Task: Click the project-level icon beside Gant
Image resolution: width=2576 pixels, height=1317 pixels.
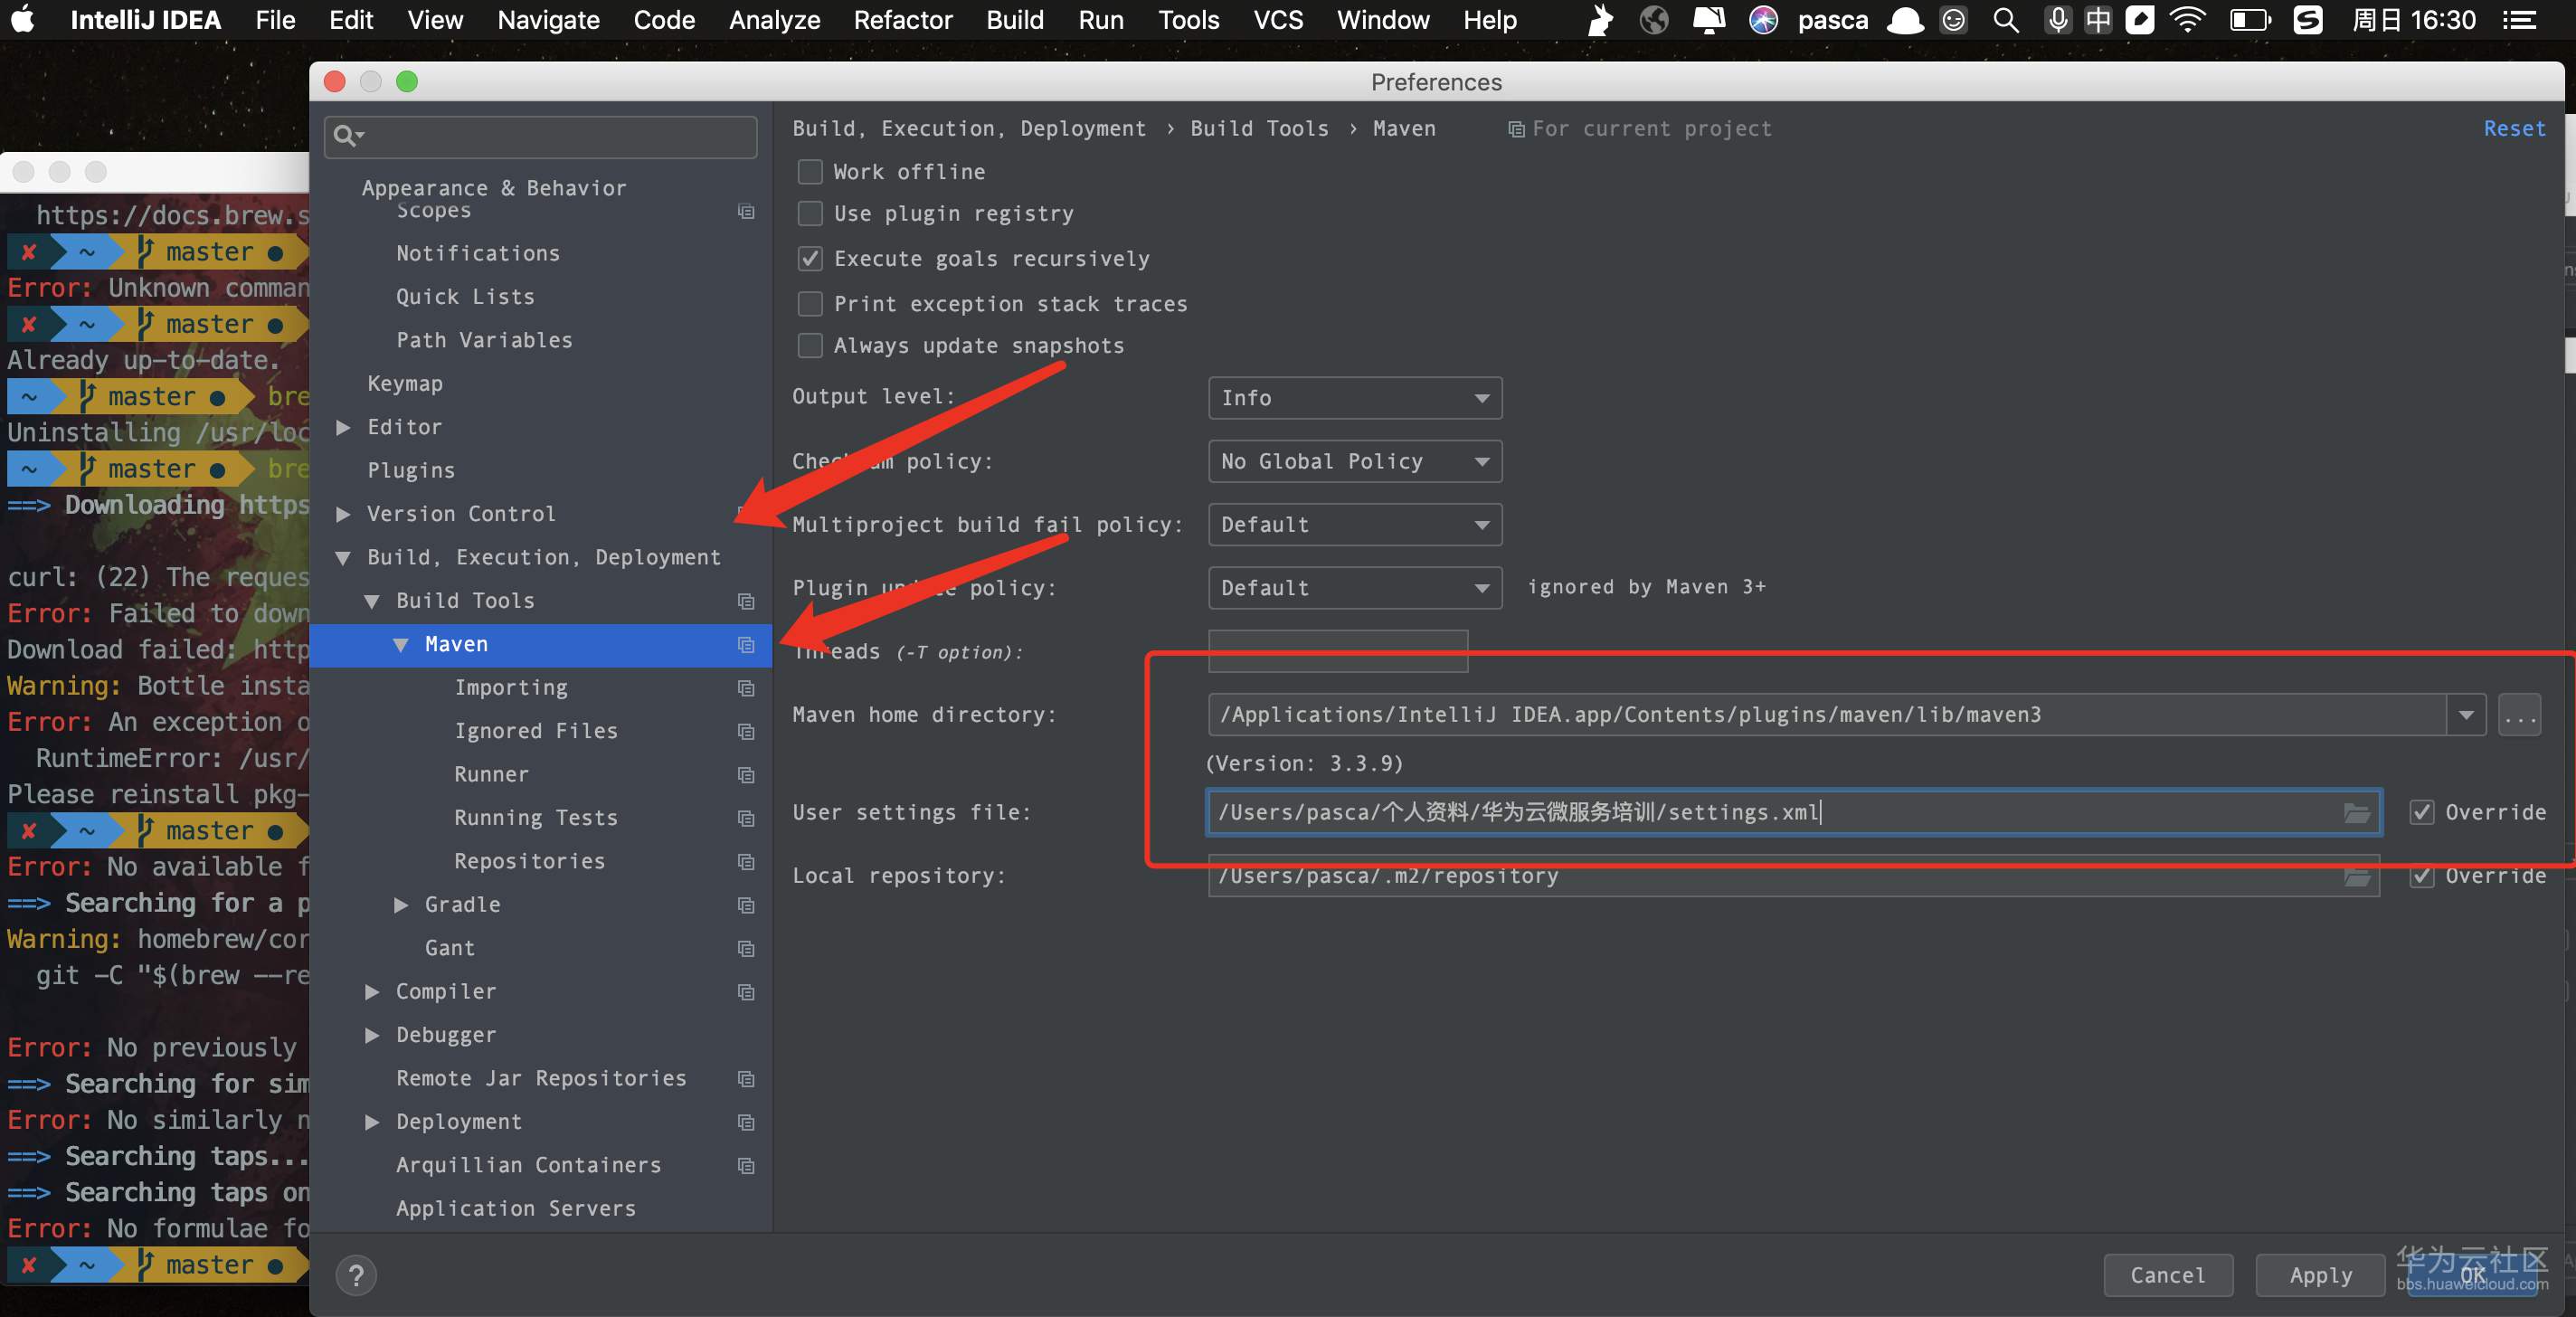Action: point(746,948)
